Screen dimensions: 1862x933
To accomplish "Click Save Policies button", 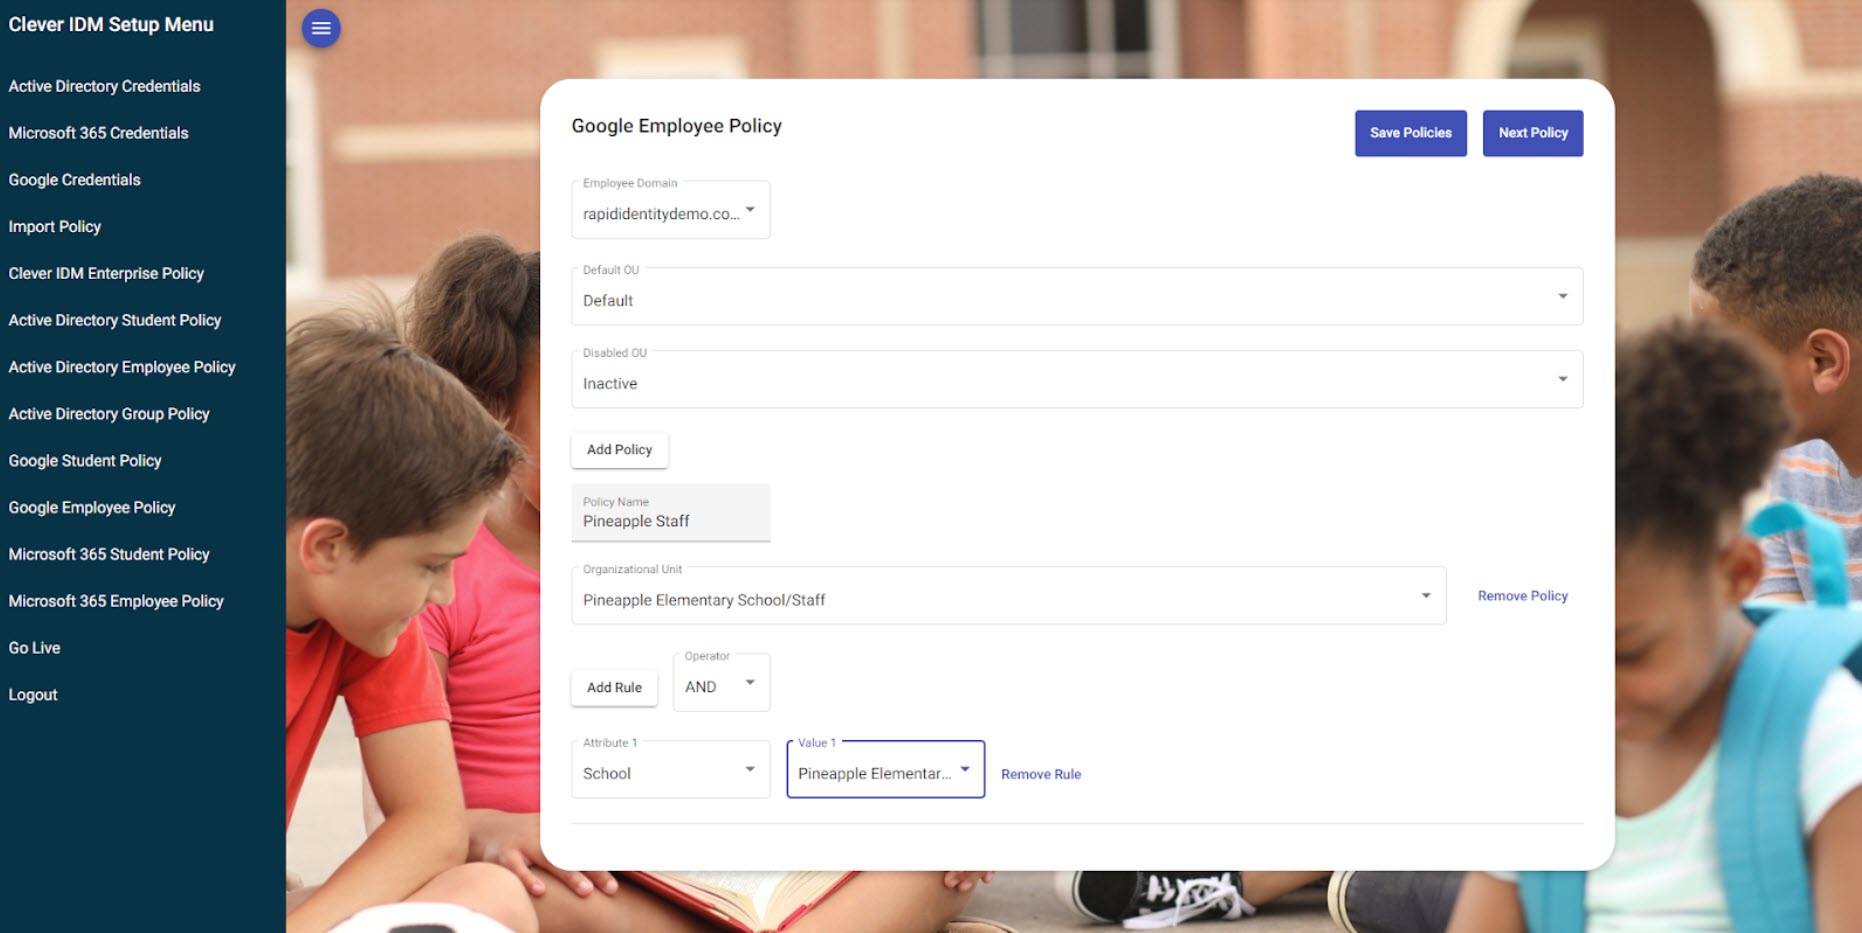I will click(1410, 133).
